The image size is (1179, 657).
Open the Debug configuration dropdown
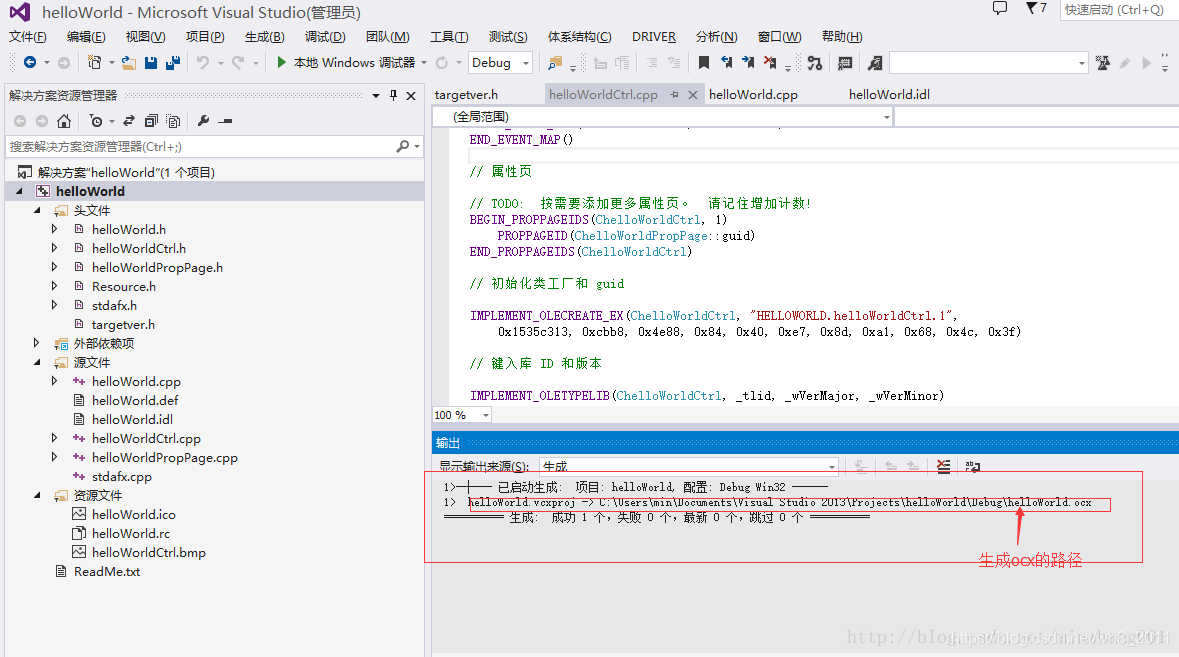point(500,62)
